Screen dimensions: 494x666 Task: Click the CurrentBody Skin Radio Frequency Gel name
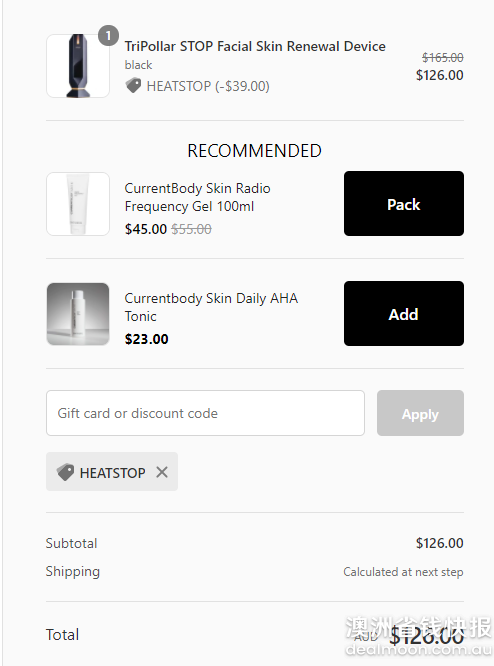tap(198, 197)
